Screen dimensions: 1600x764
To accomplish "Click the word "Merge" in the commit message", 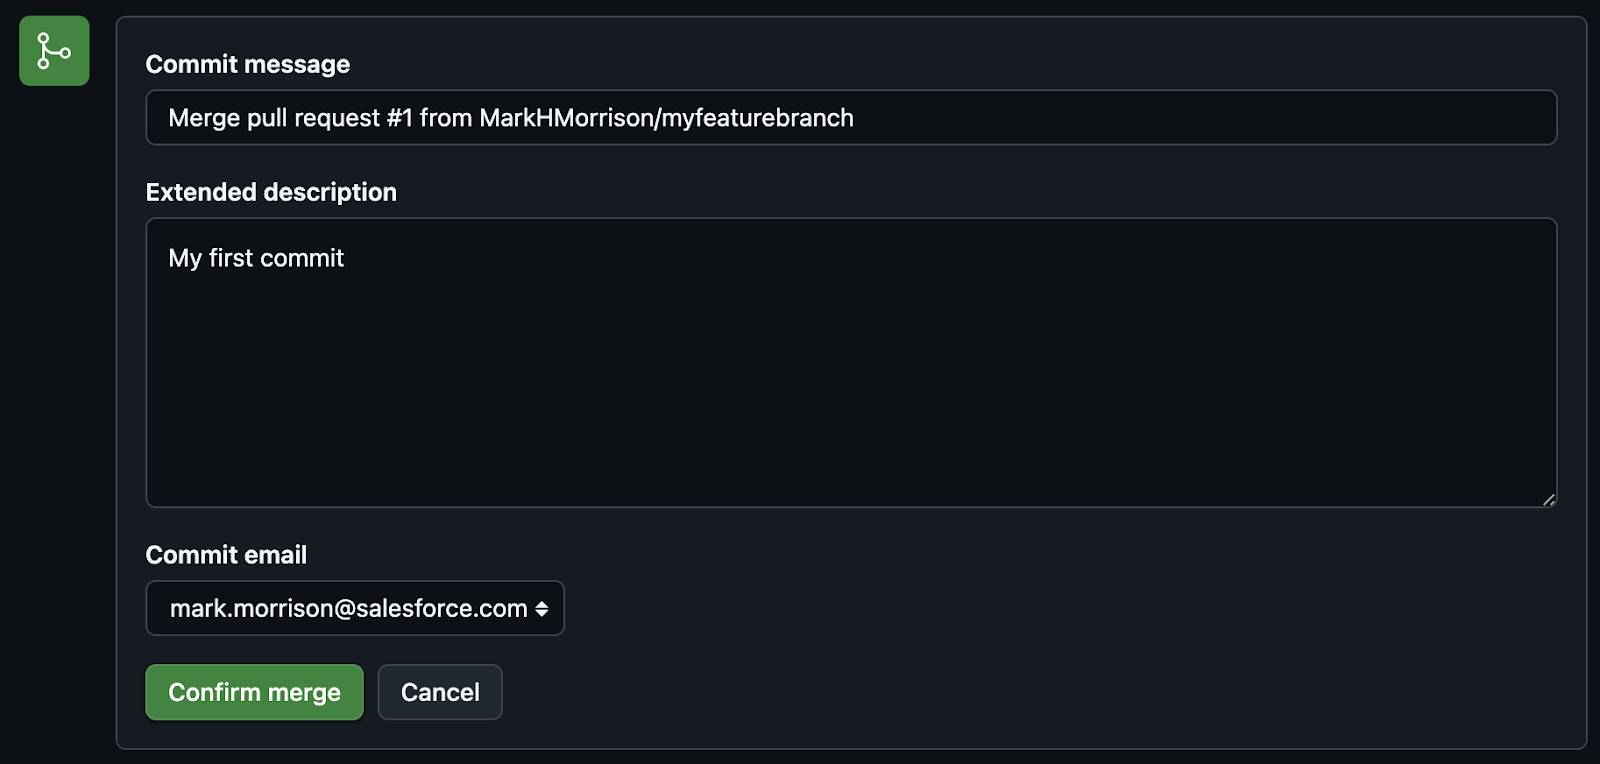I will click(204, 118).
